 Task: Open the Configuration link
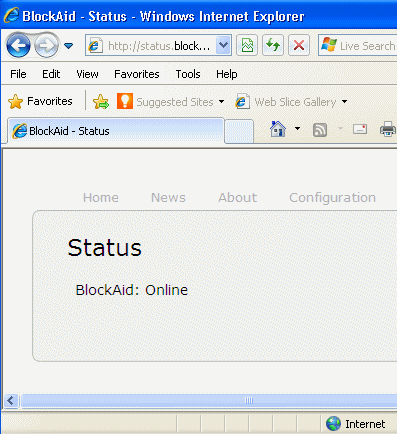point(332,198)
